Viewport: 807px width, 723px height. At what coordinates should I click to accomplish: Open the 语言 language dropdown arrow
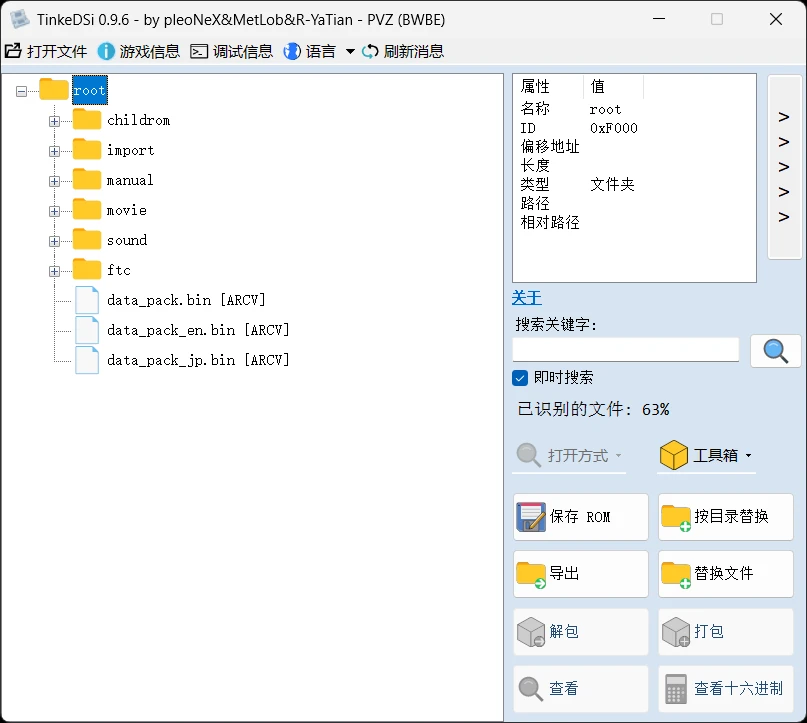(x=350, y=51)
